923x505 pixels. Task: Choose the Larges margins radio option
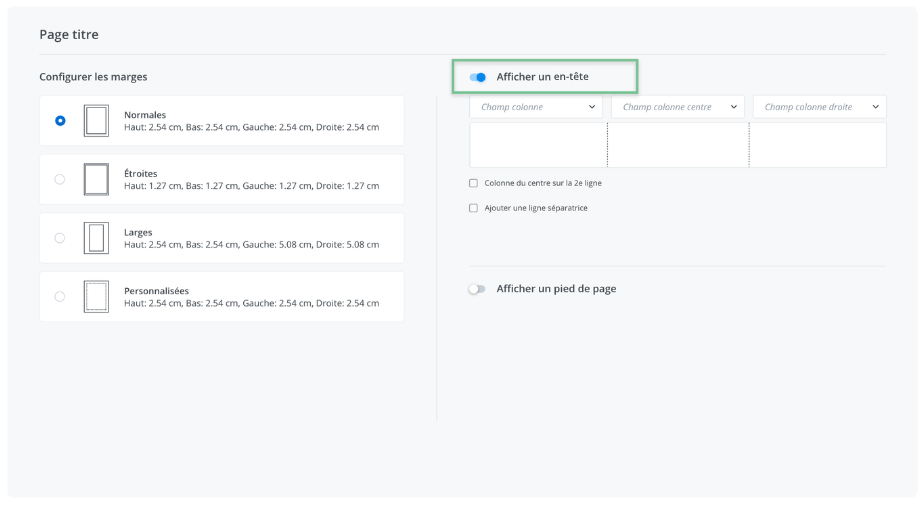(60, 238)
